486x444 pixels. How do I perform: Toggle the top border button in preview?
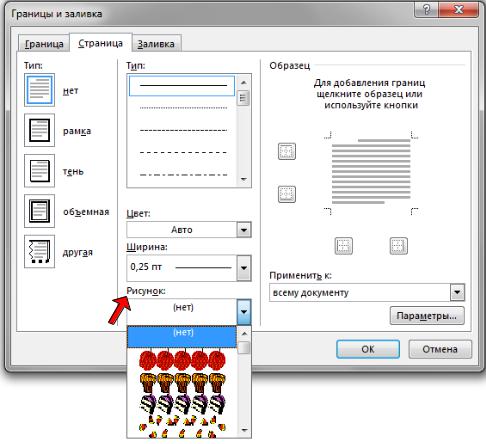(287, 151)
